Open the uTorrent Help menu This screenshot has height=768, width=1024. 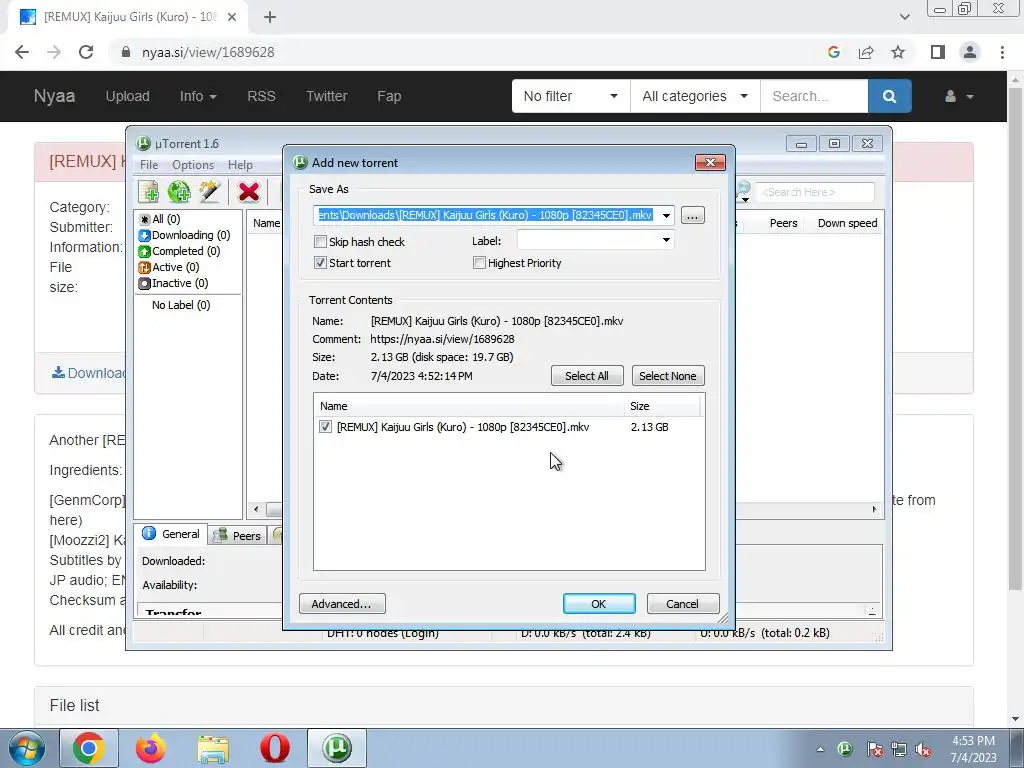240,165
